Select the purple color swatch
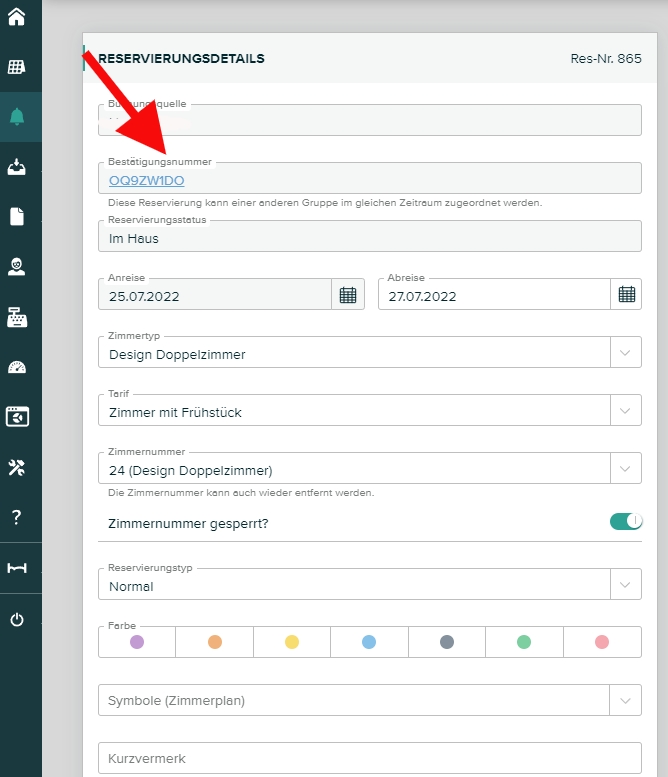 coord(137,642)
